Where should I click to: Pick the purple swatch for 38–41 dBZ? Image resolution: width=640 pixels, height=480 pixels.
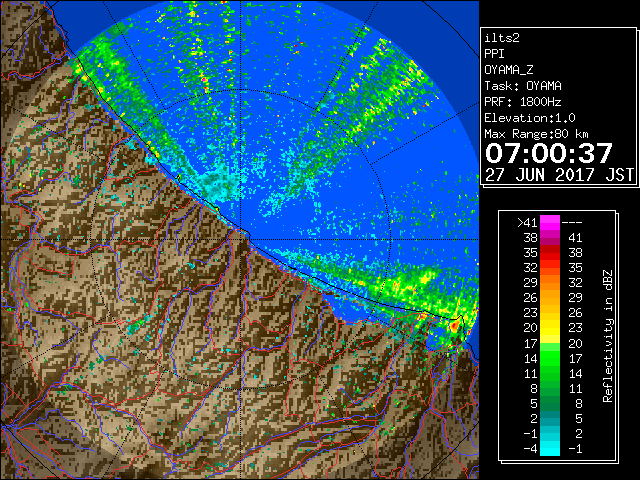(x=550, y=238)
